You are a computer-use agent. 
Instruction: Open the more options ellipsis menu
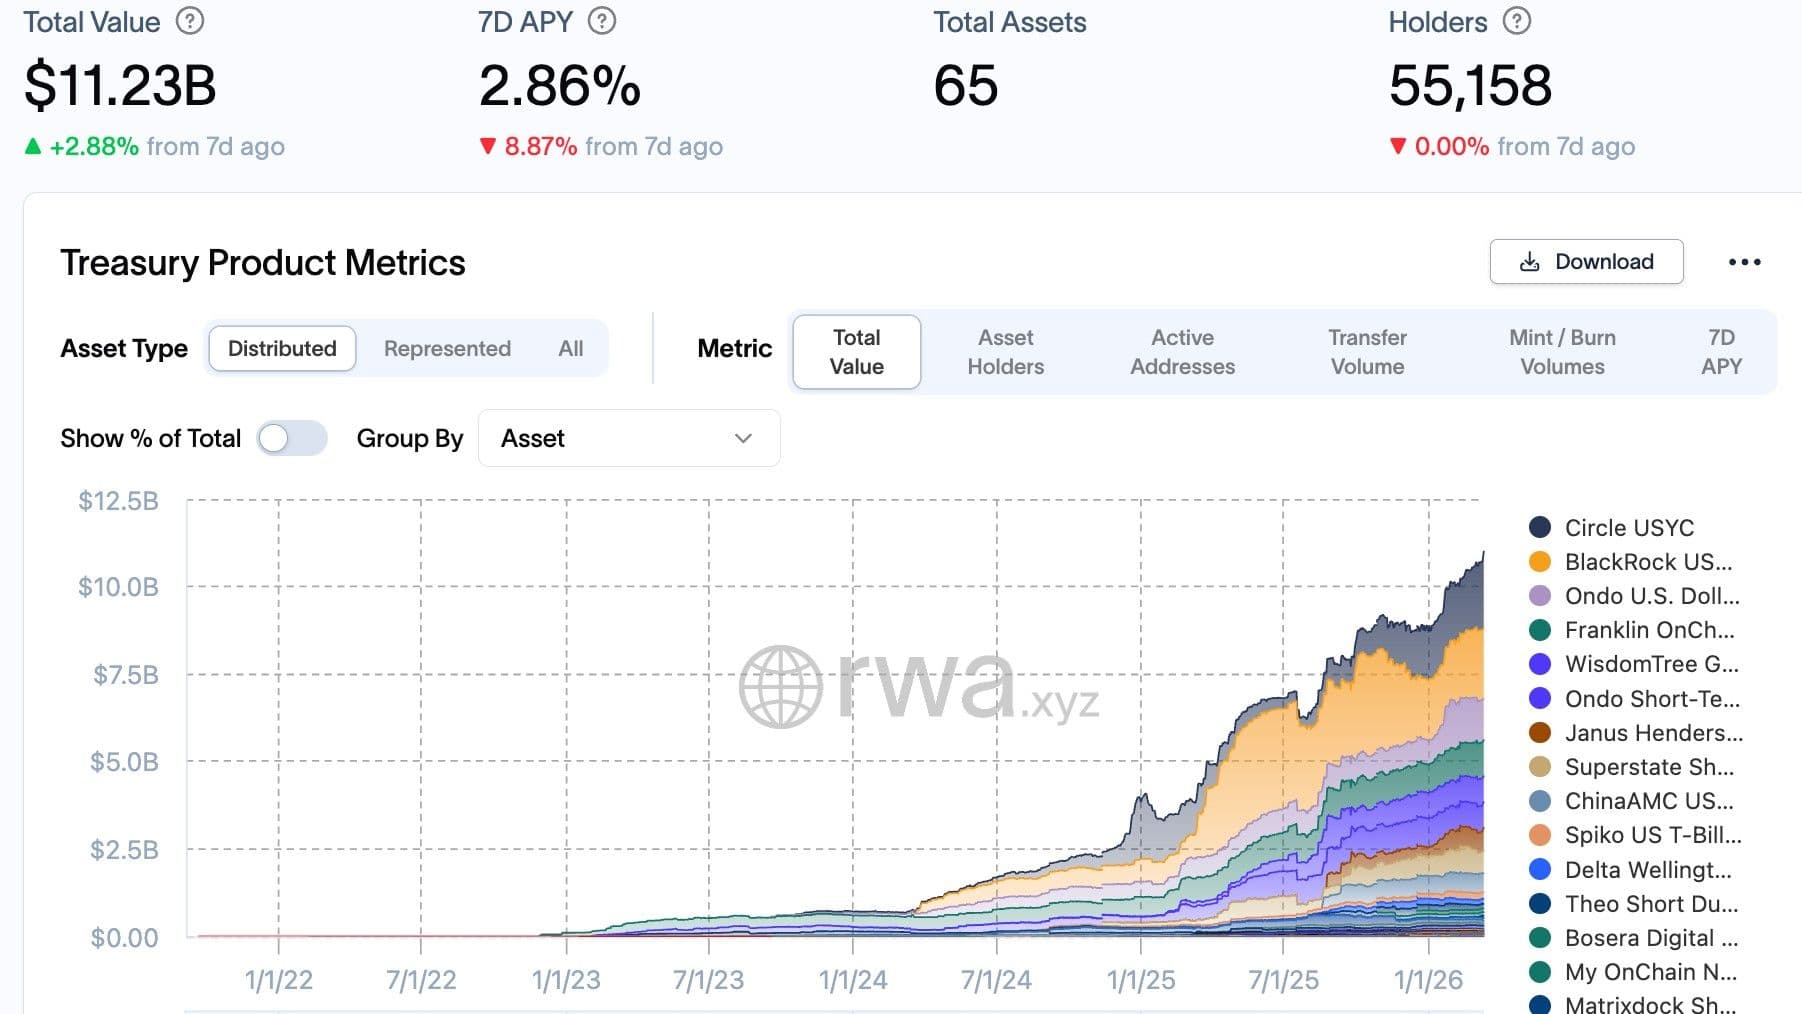(x=1746, y=261)
